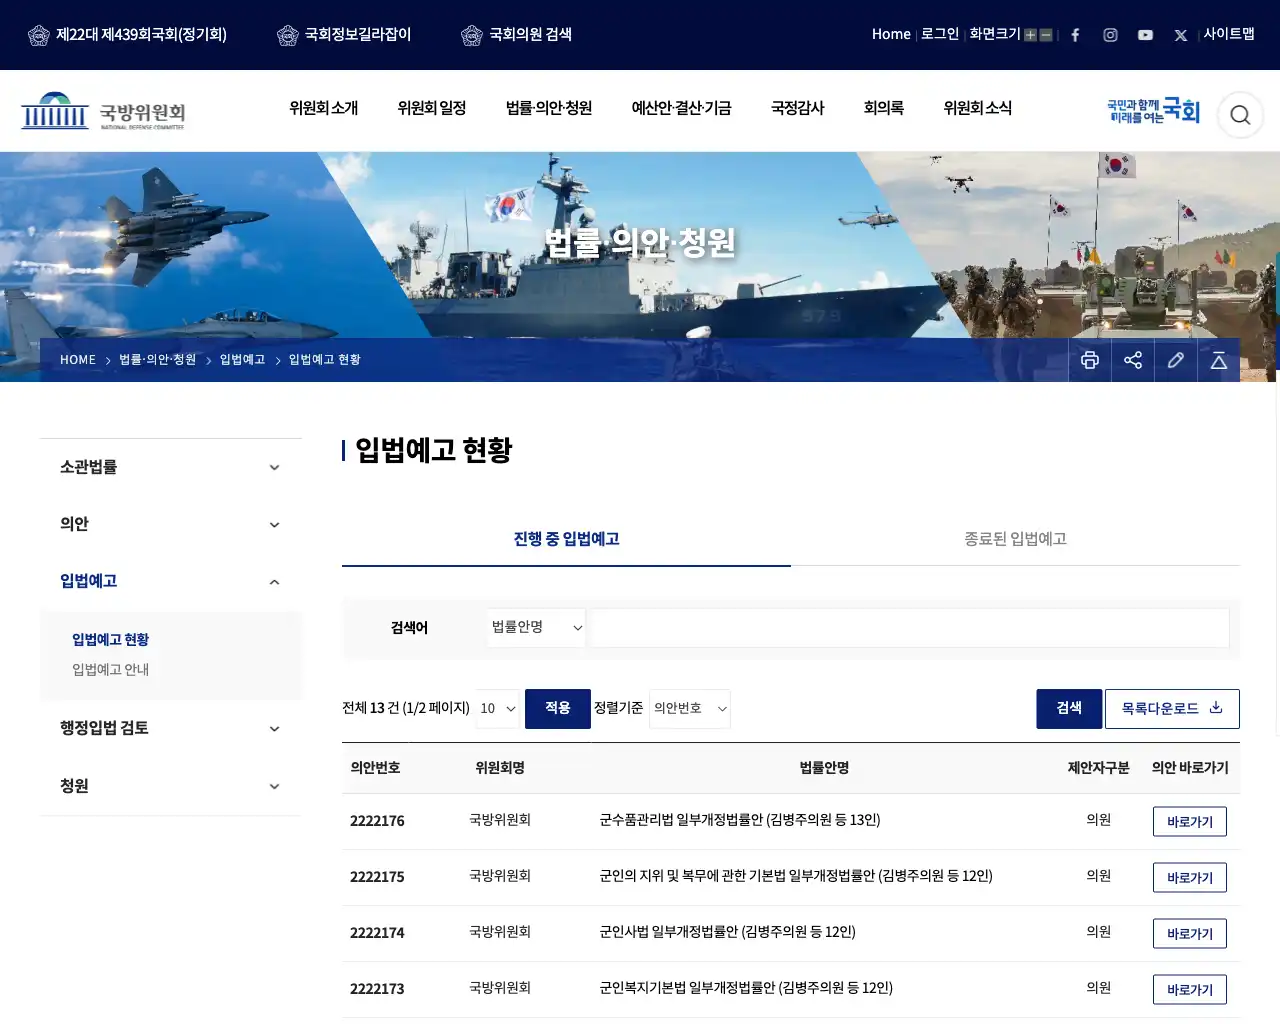
Task: Collapse the 입법예고 sidebar section
Action: point(170,581)
